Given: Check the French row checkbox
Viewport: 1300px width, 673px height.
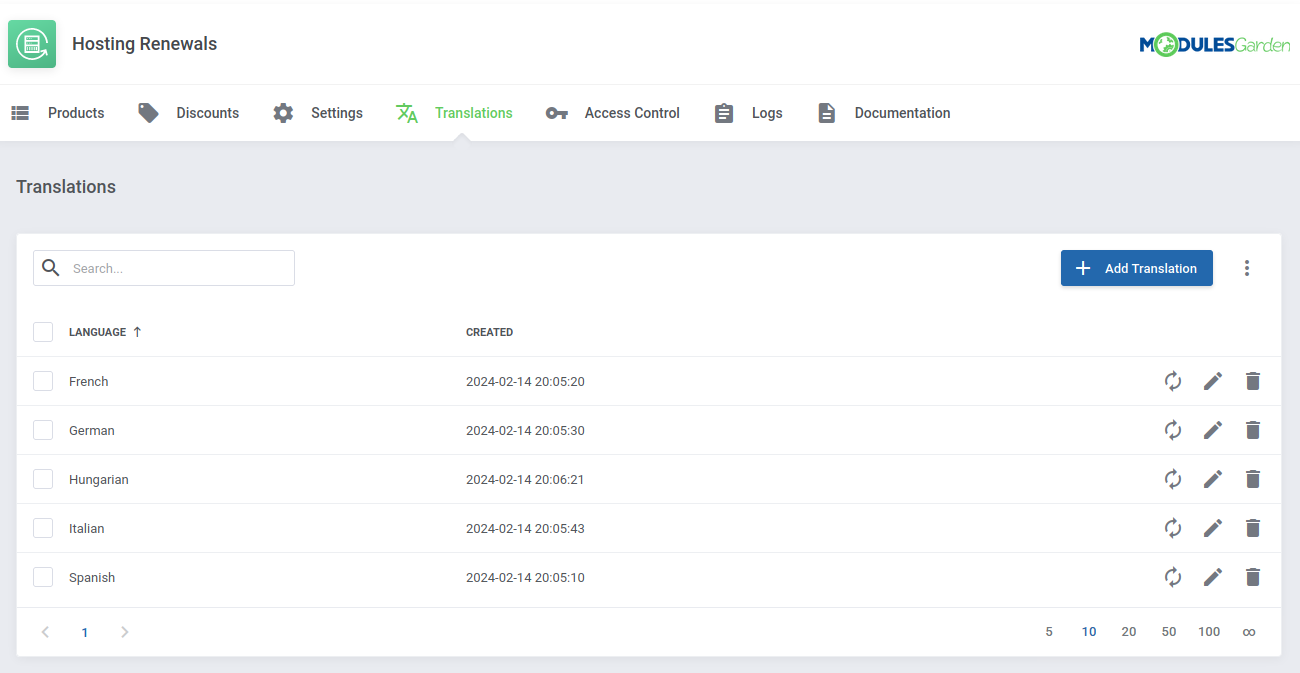Looking at the screenshot, I should coord(43,381).
